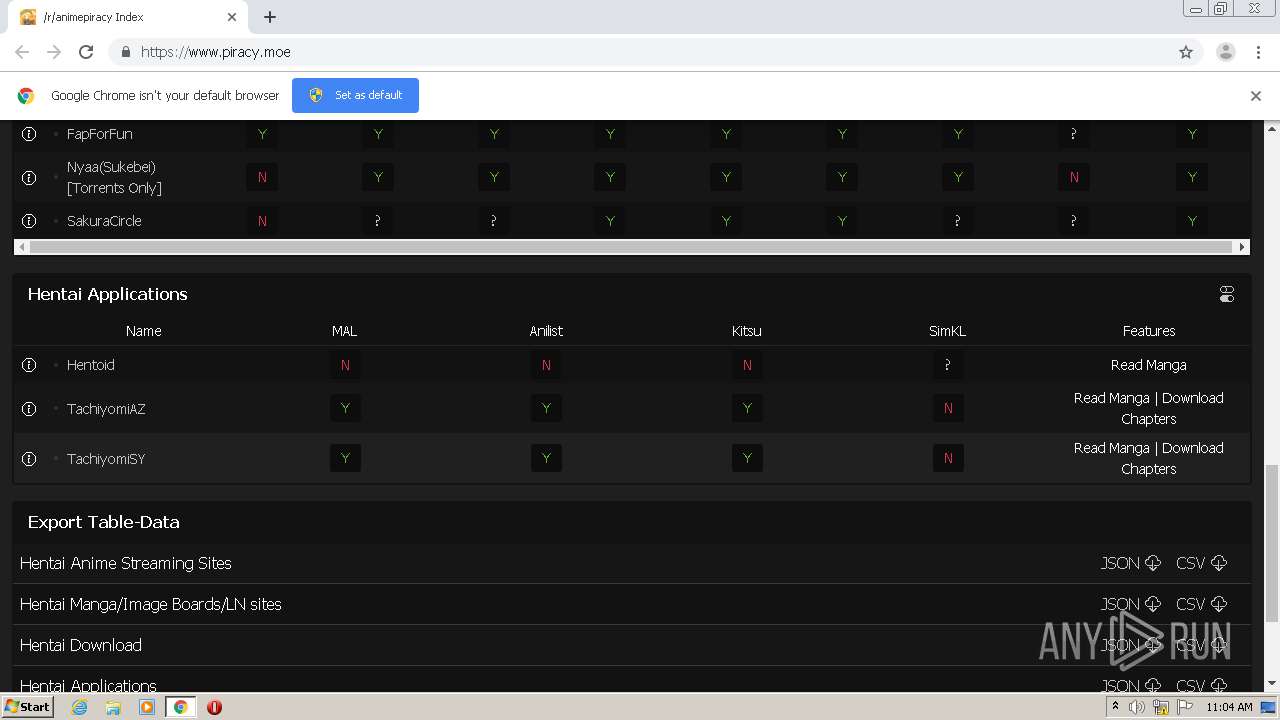This screenshot has height=720, width=1280.
Task: Toggle column settings for Hentai Applications table
Action: (1227, 294)
